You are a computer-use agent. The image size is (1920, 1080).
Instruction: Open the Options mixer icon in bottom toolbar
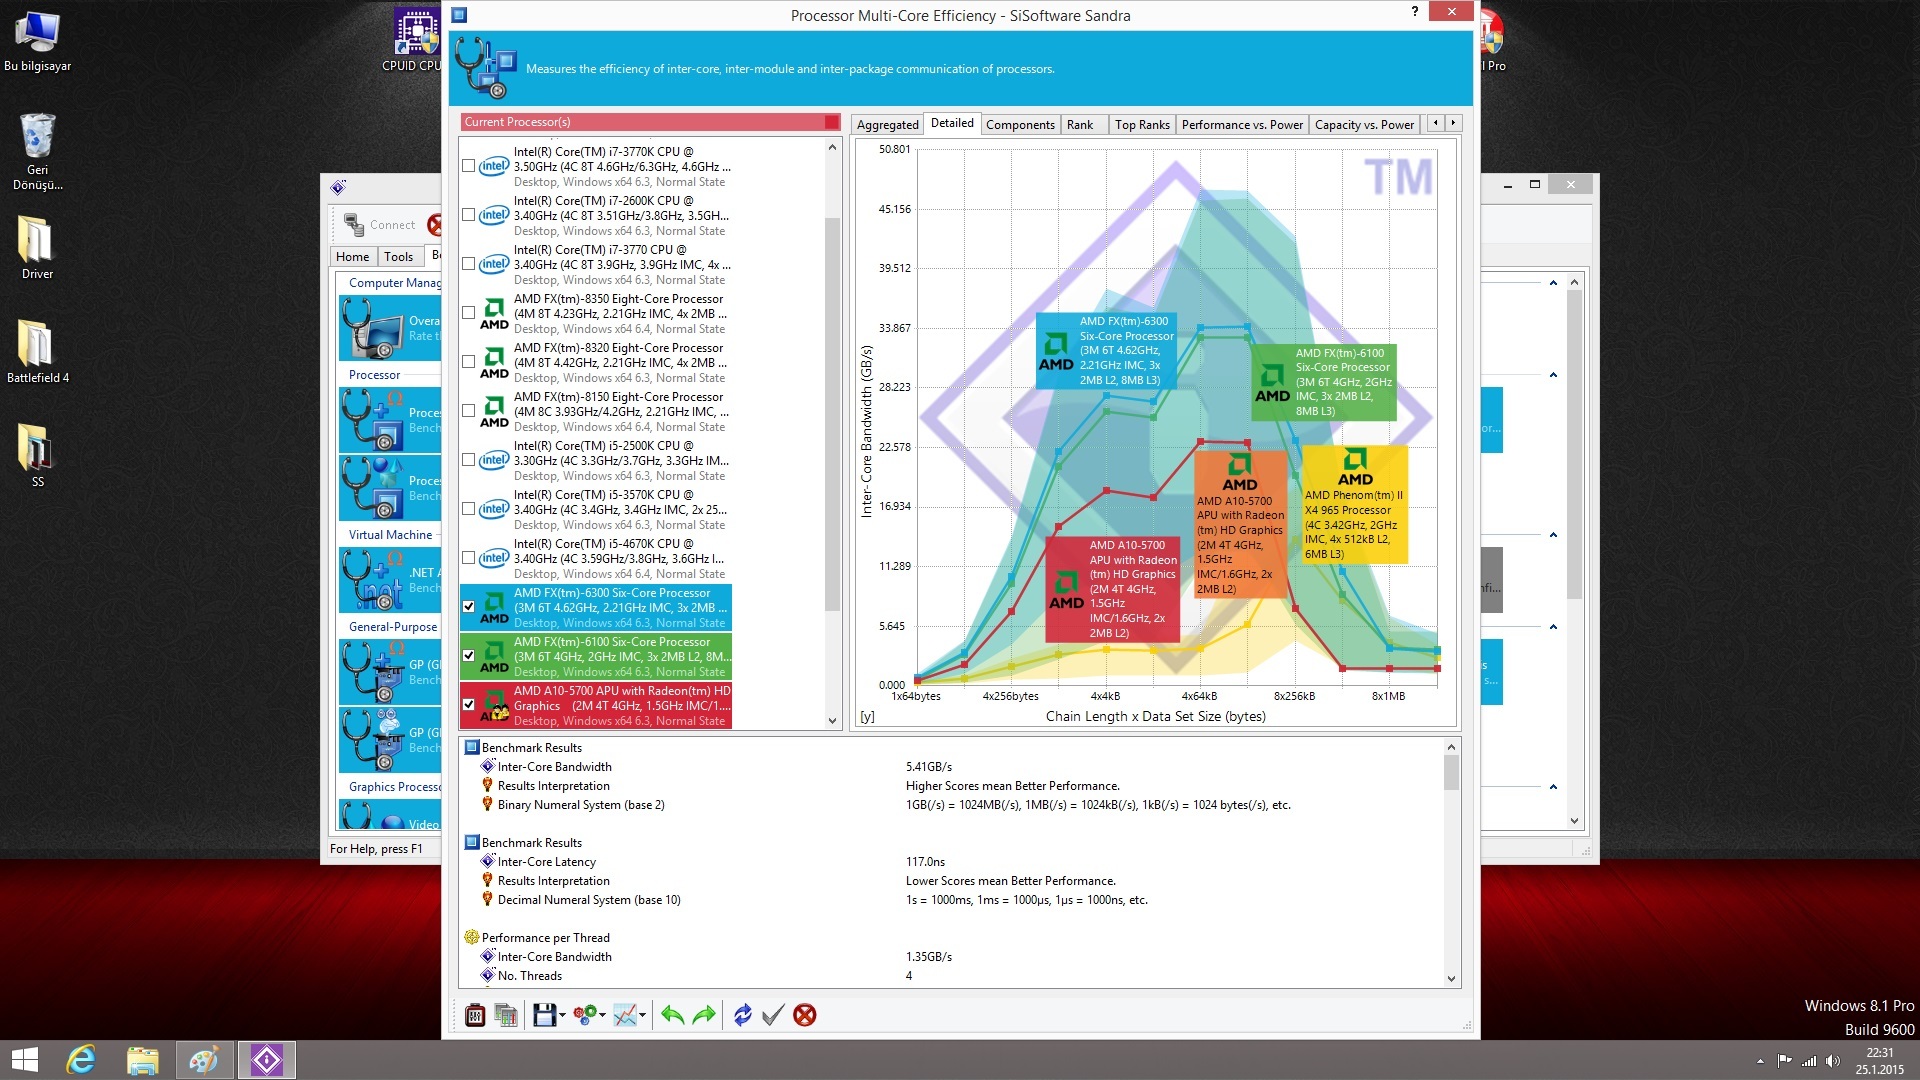475,1016
